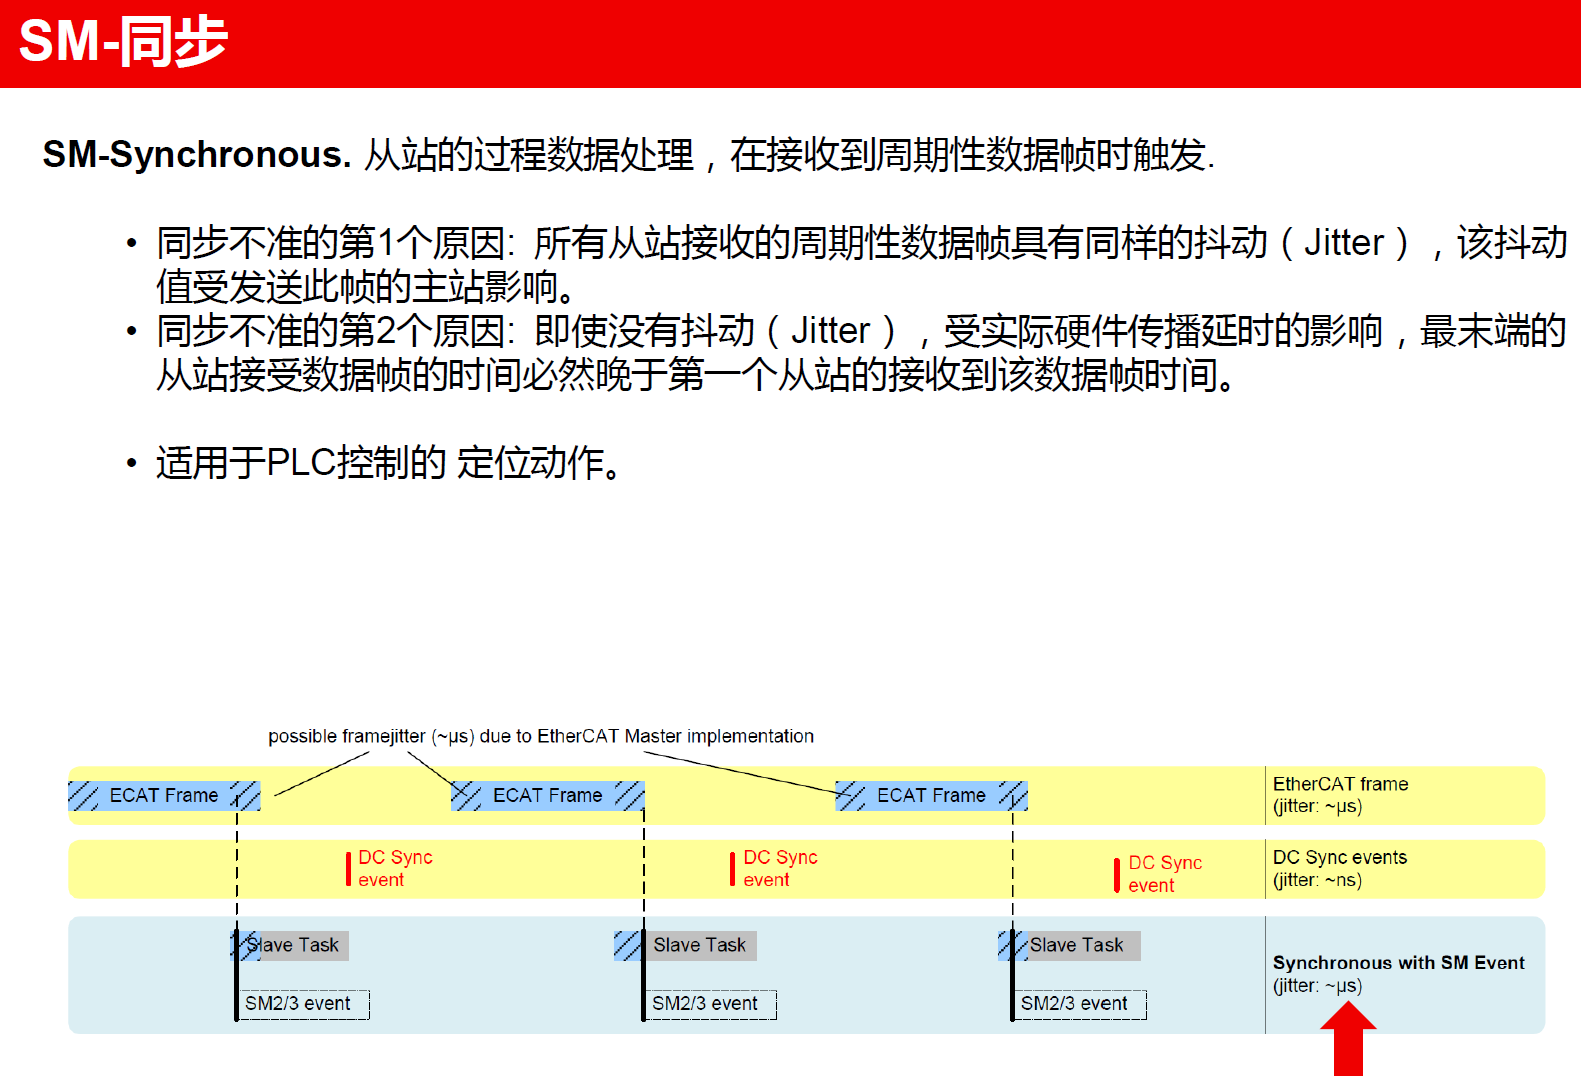
Task: Click the line starting "从站接受数据帧的时间必然晚于"
Action: tap(696, 375)
